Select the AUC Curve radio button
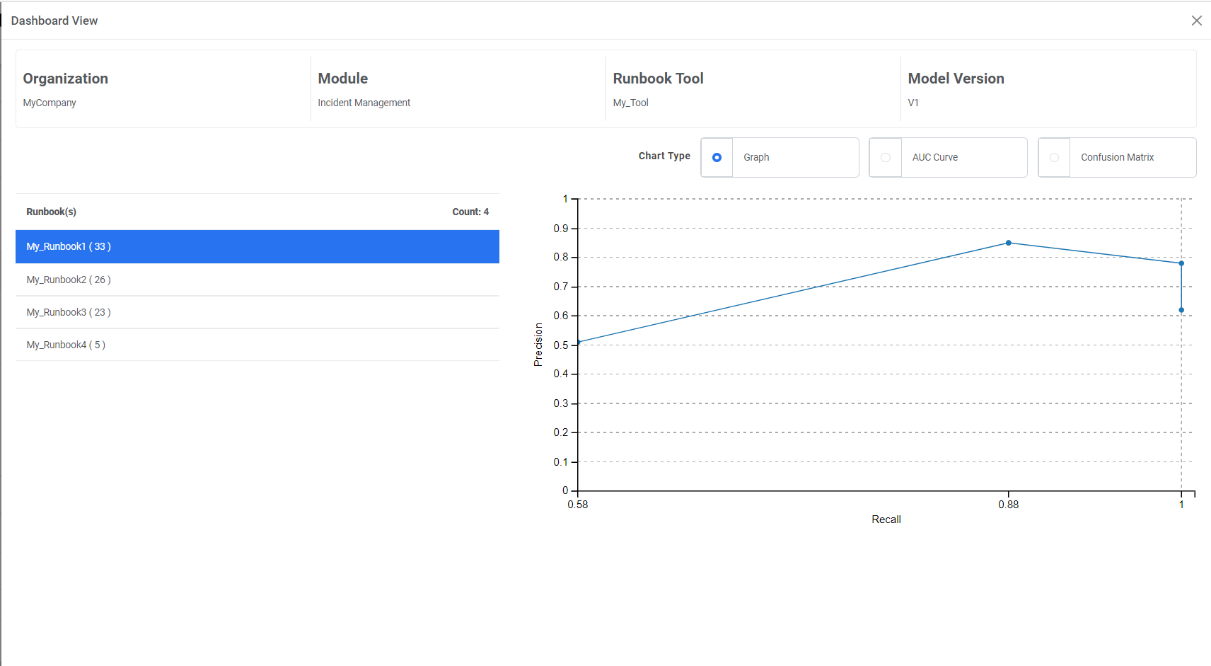 coord(885,158)
